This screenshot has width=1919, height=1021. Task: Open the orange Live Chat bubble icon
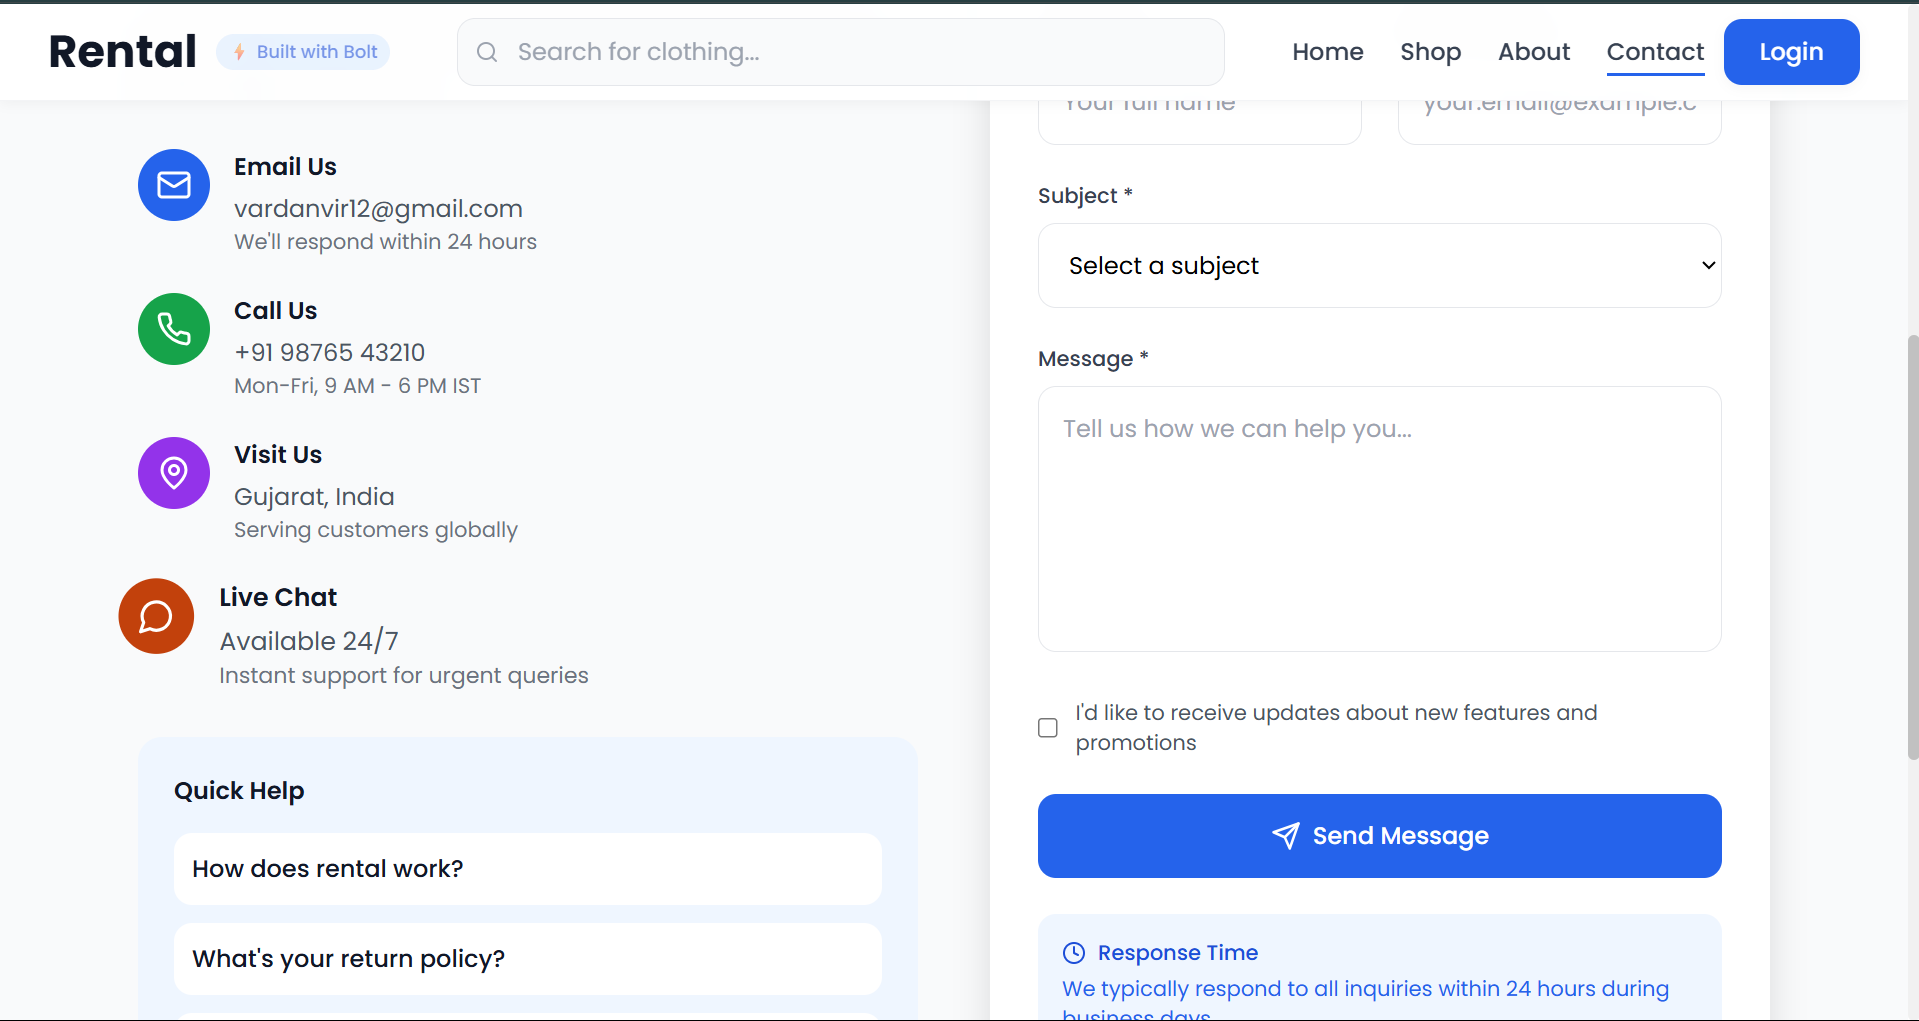(156, 616)
